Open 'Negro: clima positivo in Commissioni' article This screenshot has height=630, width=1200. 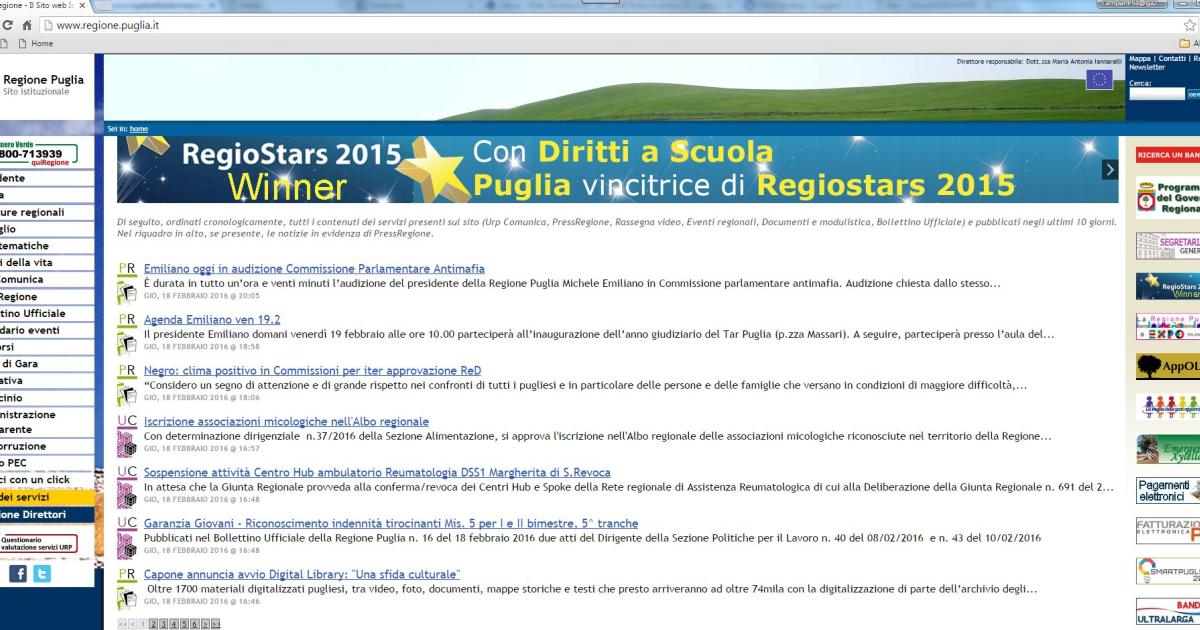pyautogui.click(x=312, y=371)
